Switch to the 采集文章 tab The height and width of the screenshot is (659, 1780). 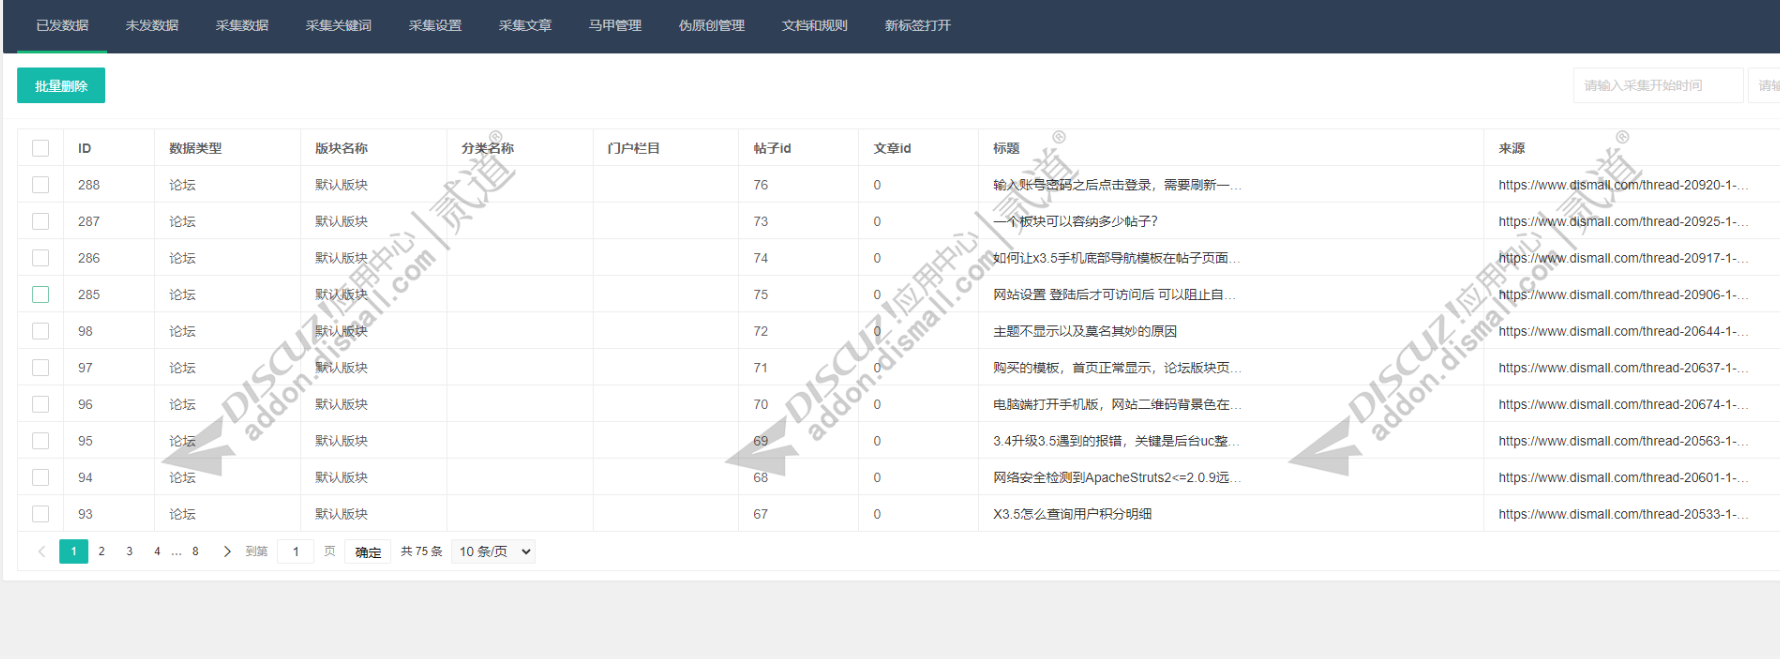coord(525,25)
